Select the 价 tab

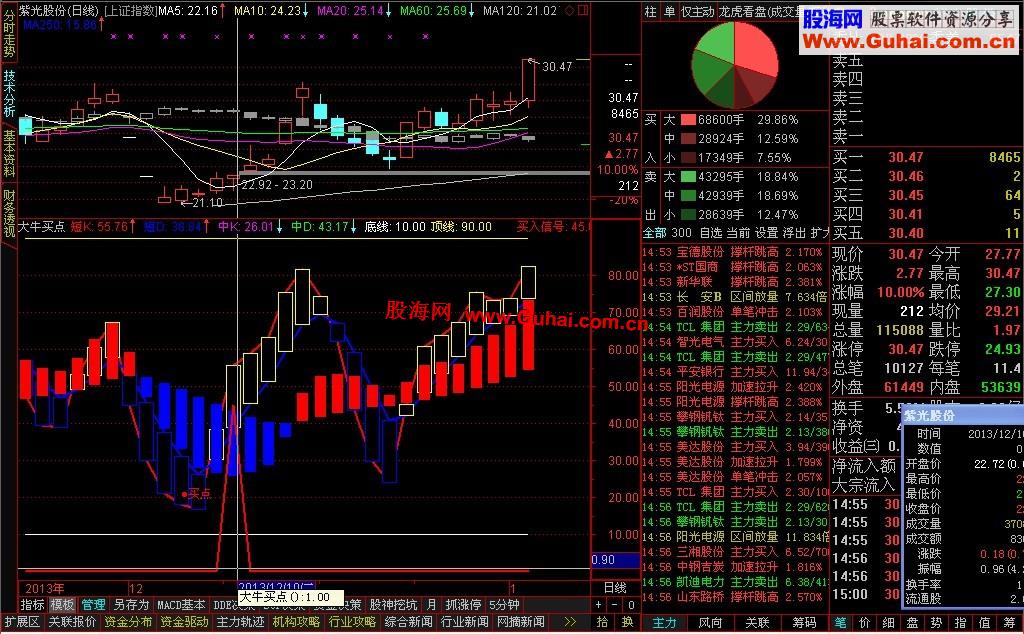pos(865,623)
